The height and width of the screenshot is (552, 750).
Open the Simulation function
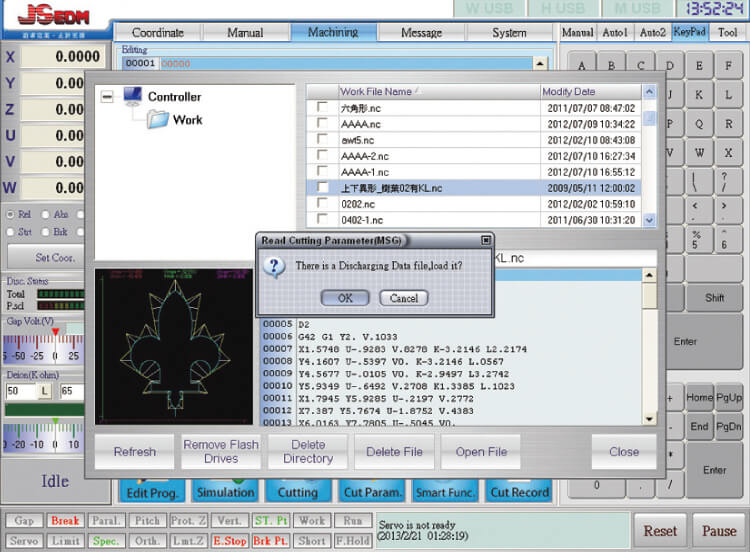pos(225,491)
